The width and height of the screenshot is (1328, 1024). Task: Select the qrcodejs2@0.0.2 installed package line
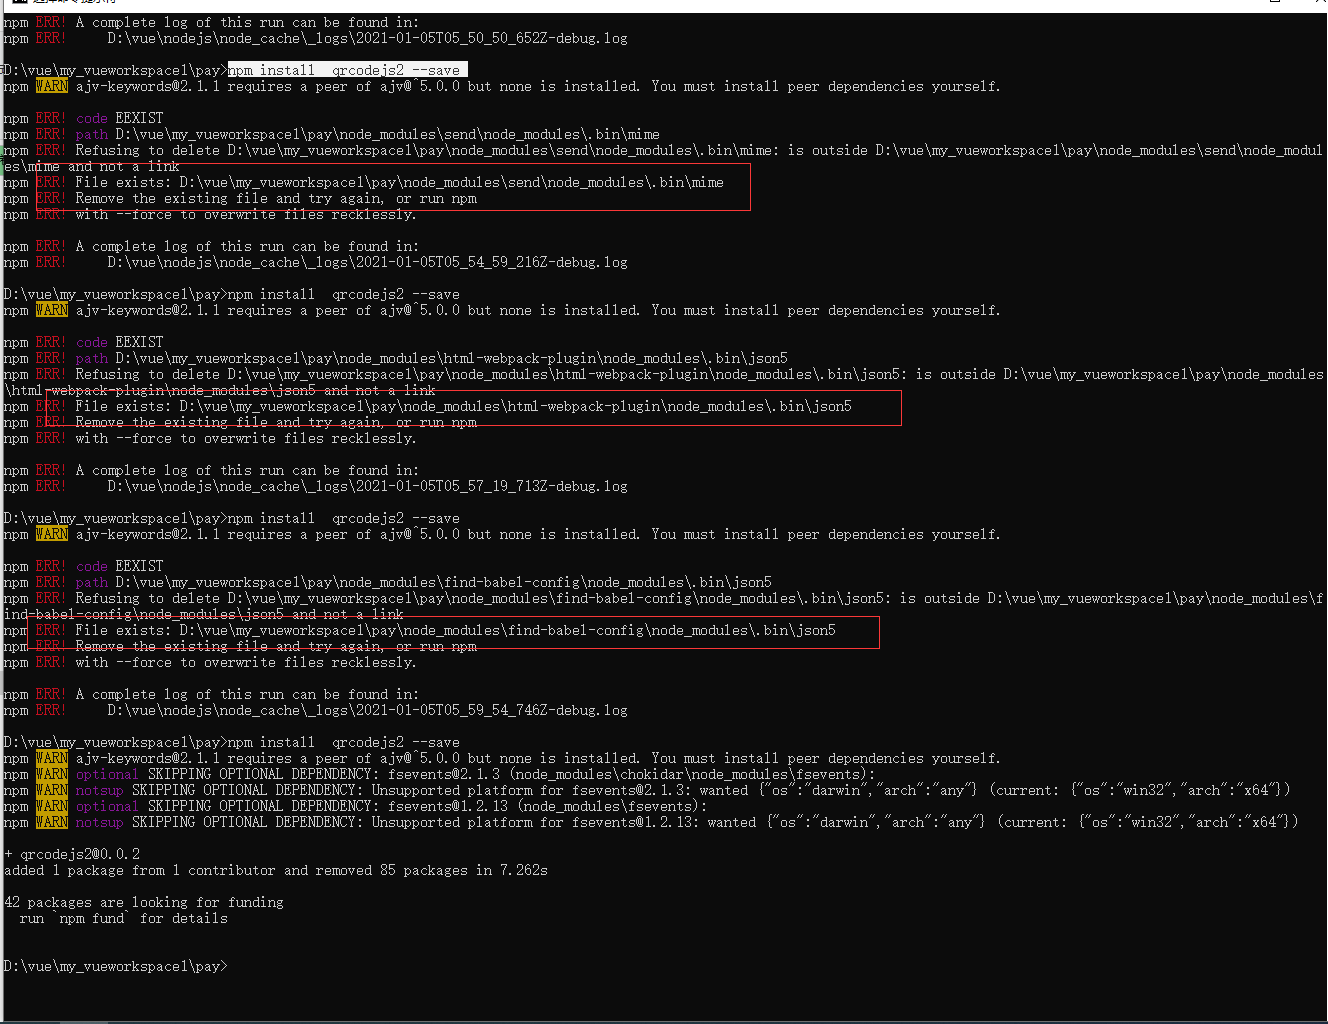click(73, 853)
